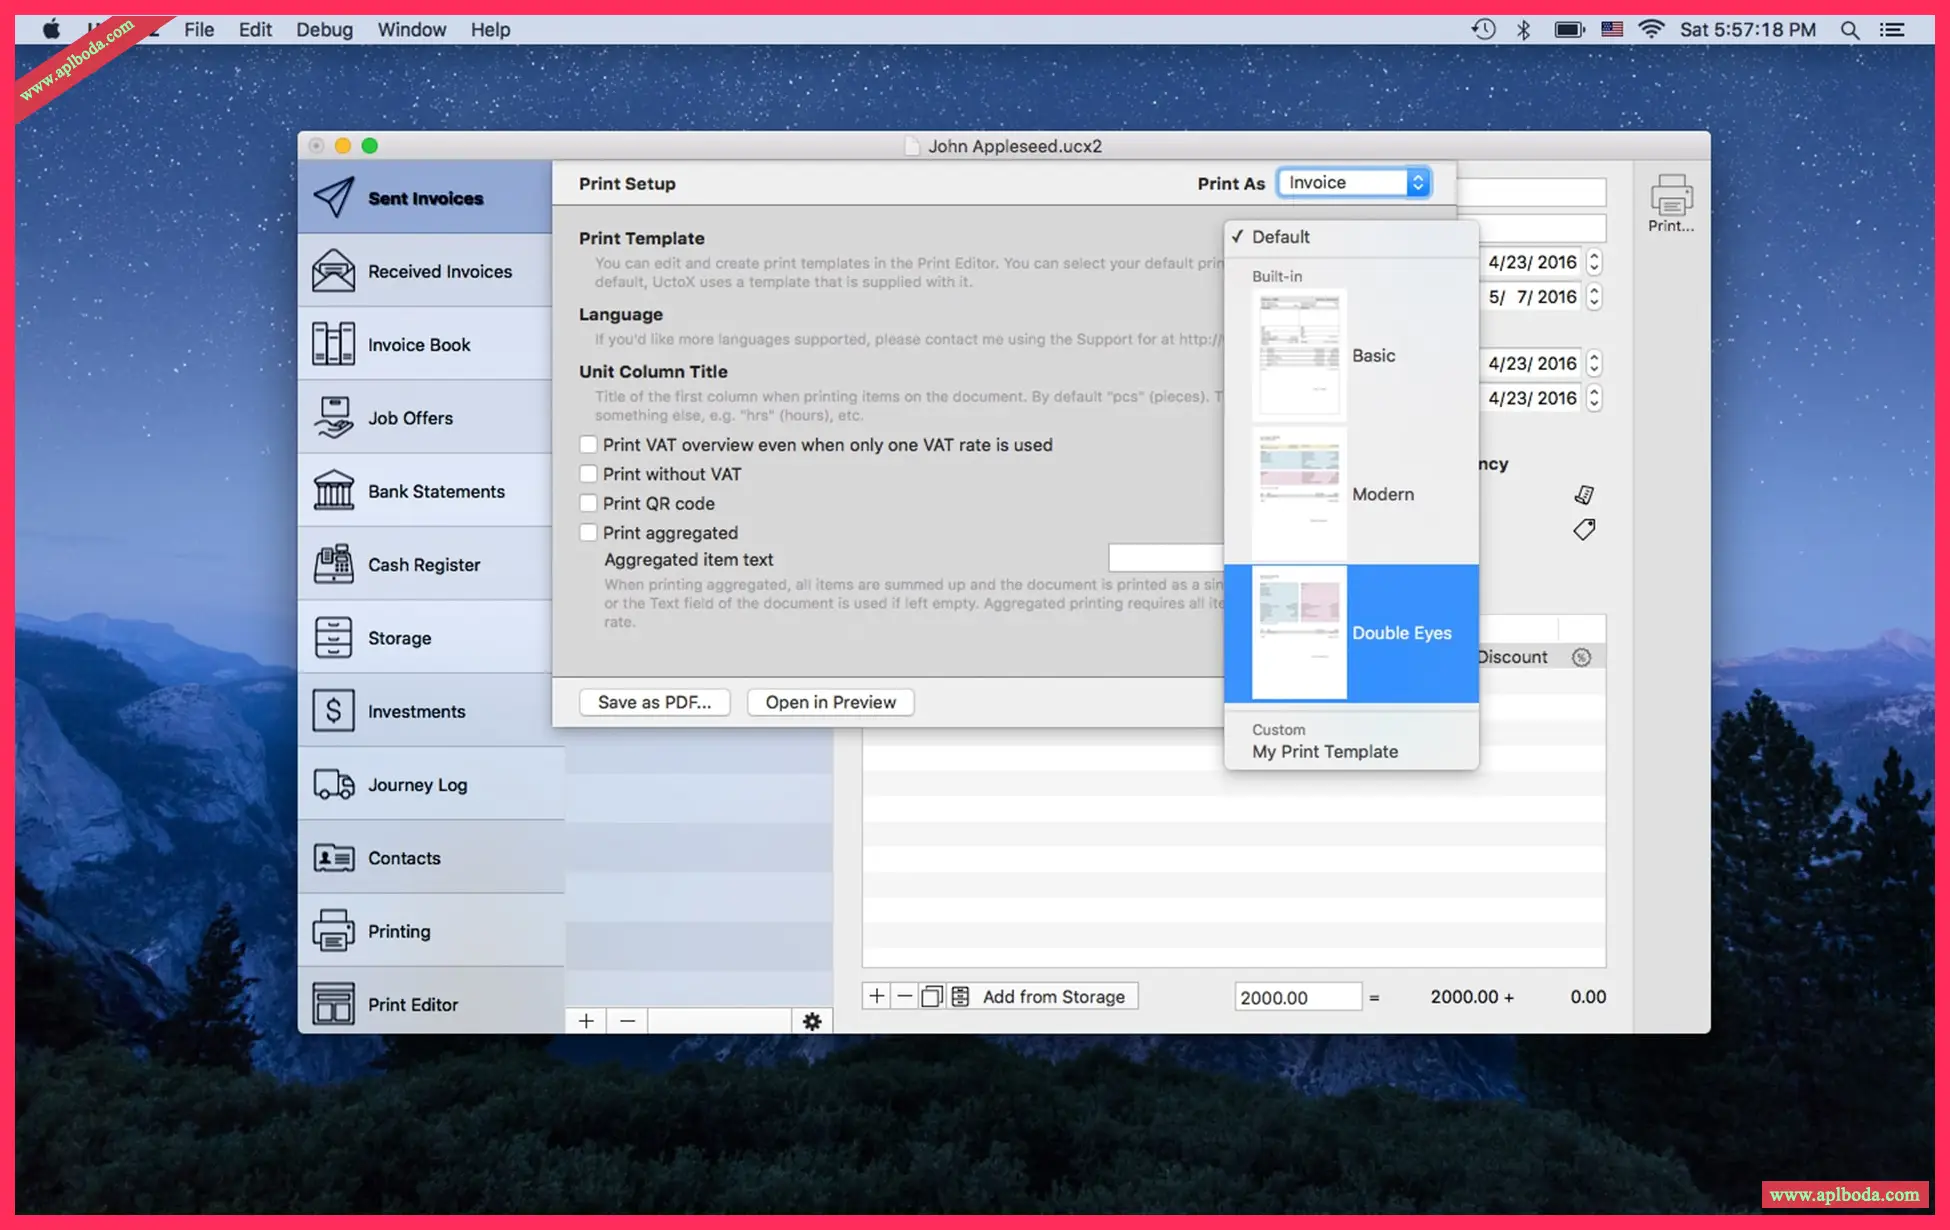Select the Received Invoices envelope icon
1950x1230 pixels.
334,271
